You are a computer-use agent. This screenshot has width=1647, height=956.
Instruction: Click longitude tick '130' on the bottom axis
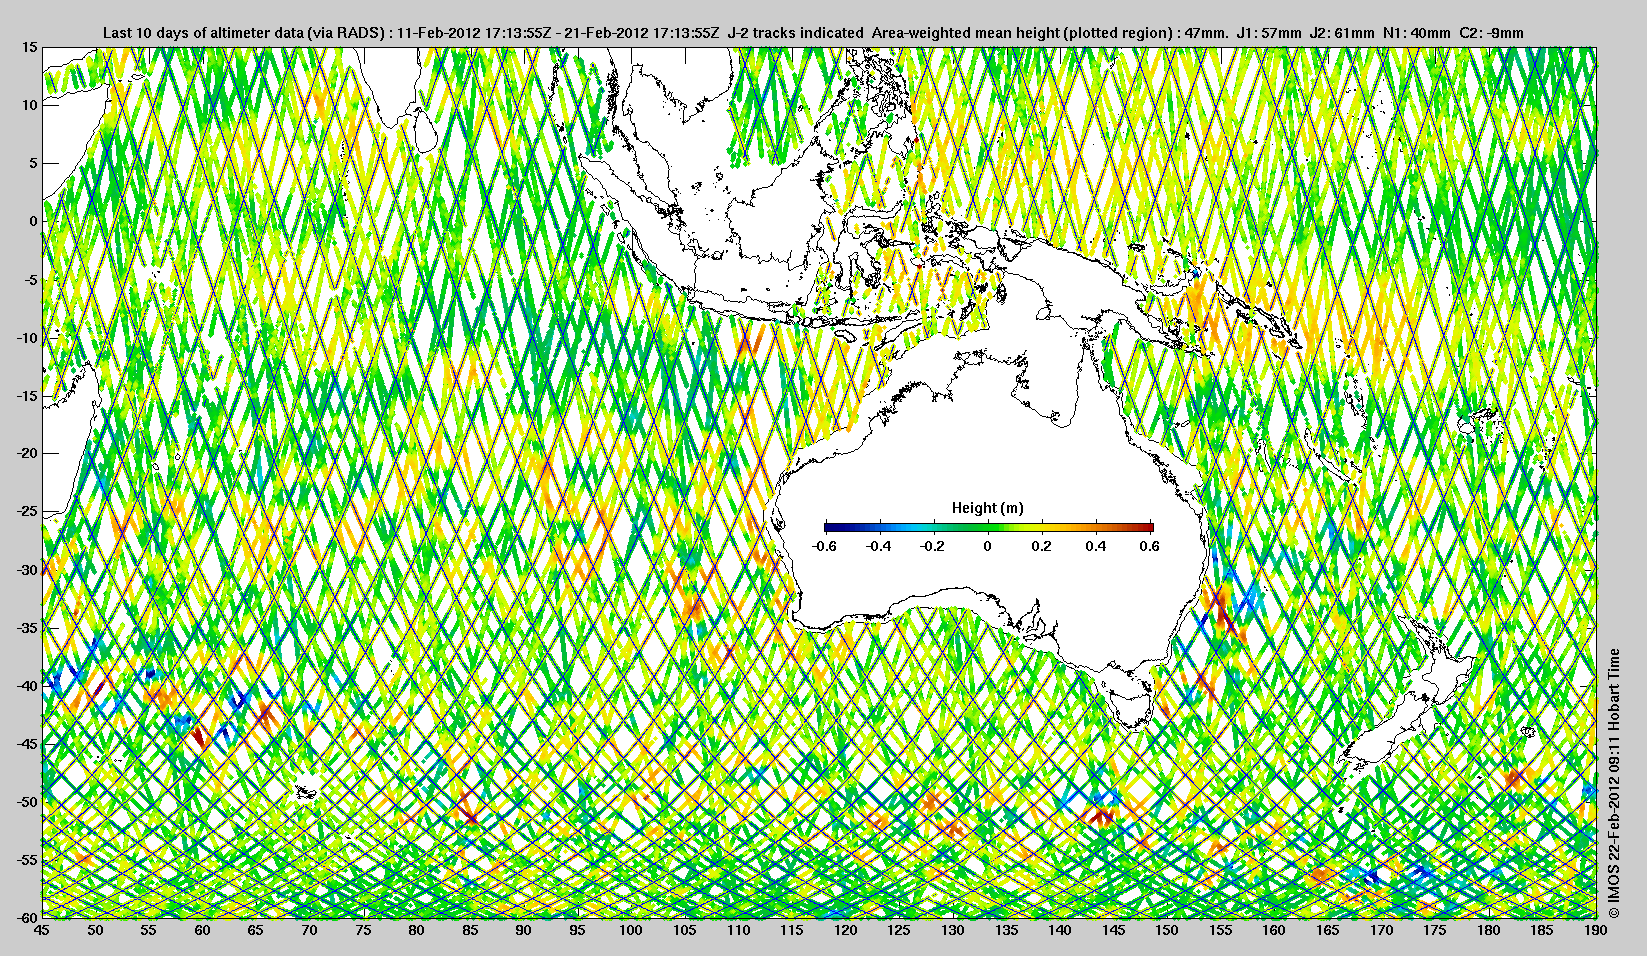click(952, 930)
